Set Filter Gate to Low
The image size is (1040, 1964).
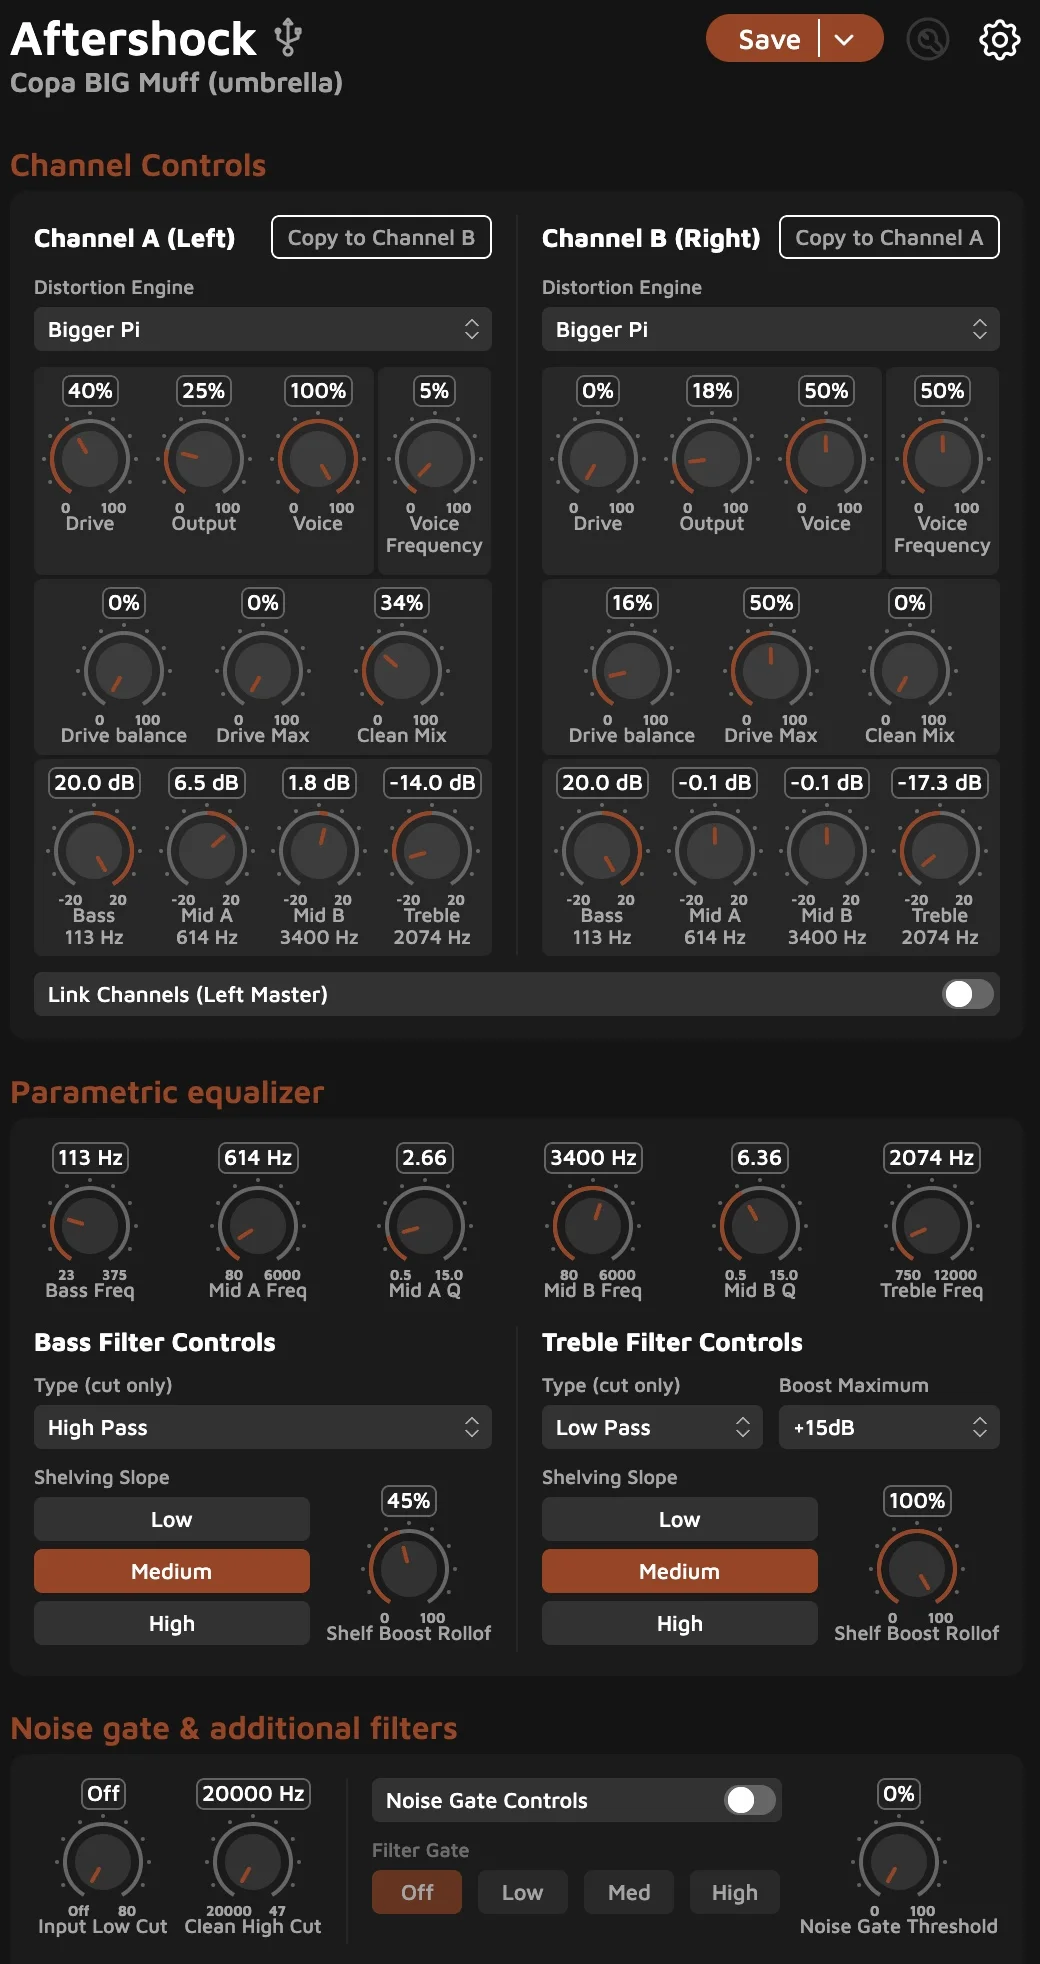pyautogui.click(x=522, y=1892)
